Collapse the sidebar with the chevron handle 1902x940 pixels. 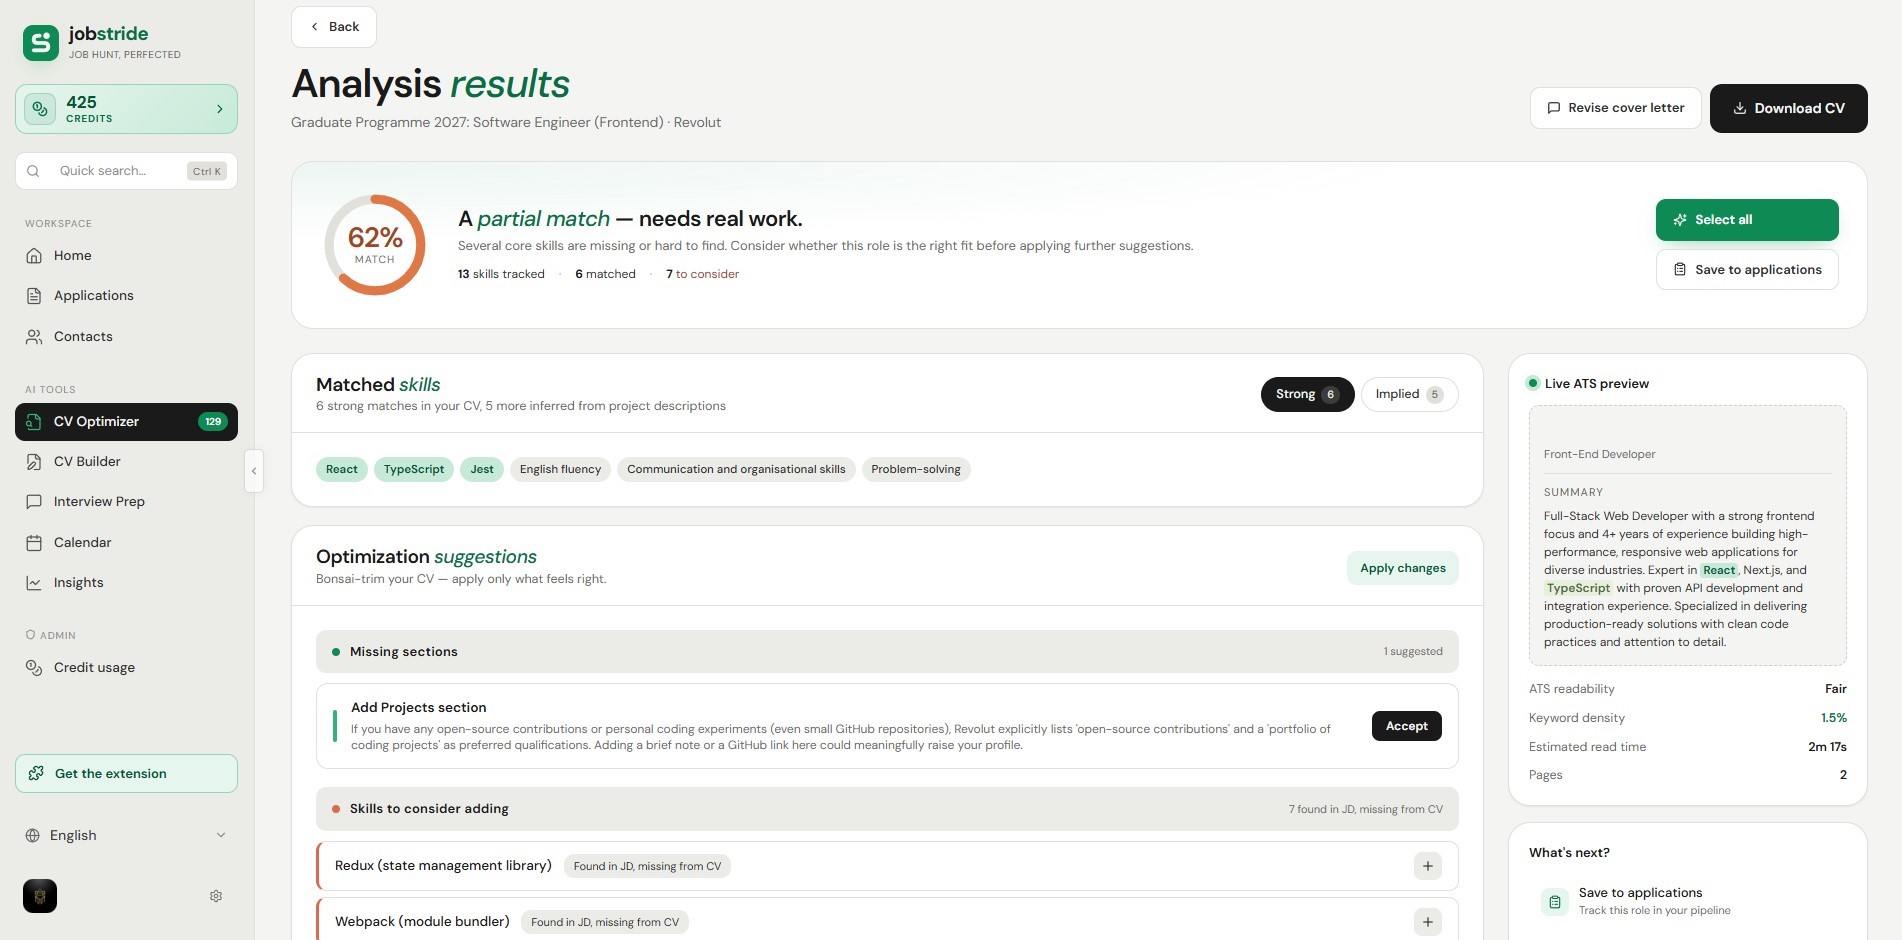[254, 471]
